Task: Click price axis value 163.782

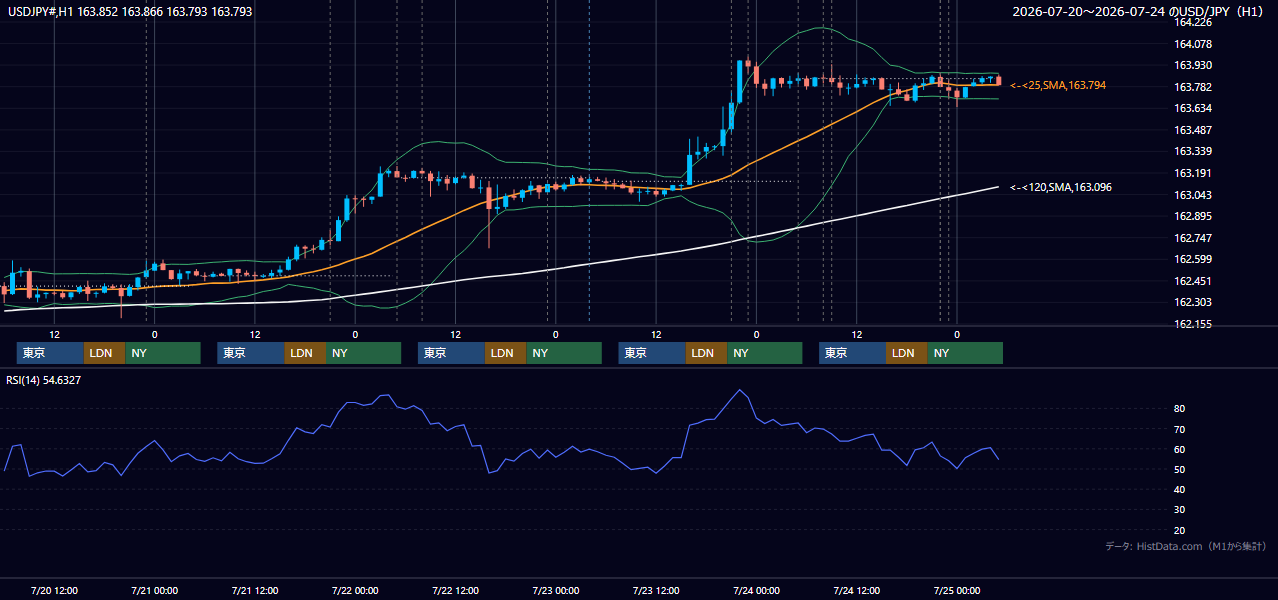Action: [1193, 87]
